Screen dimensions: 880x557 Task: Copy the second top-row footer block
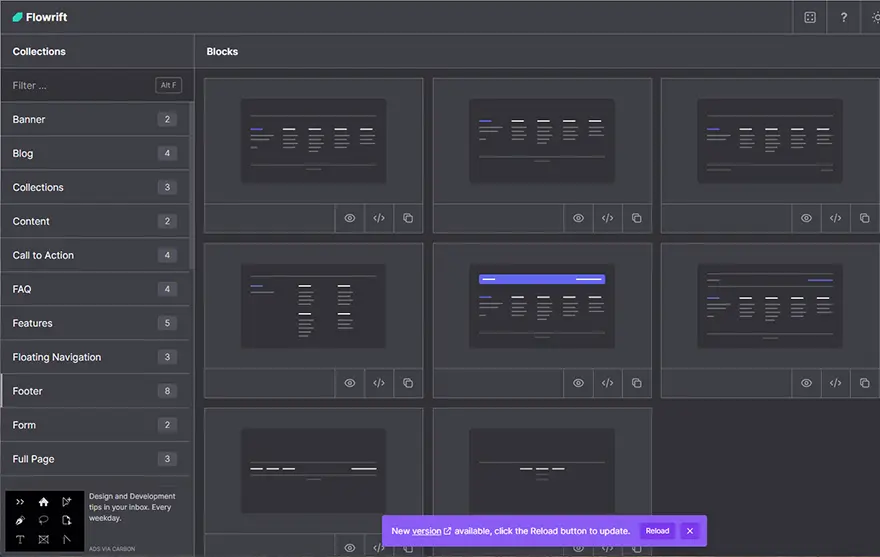(636, 218)
